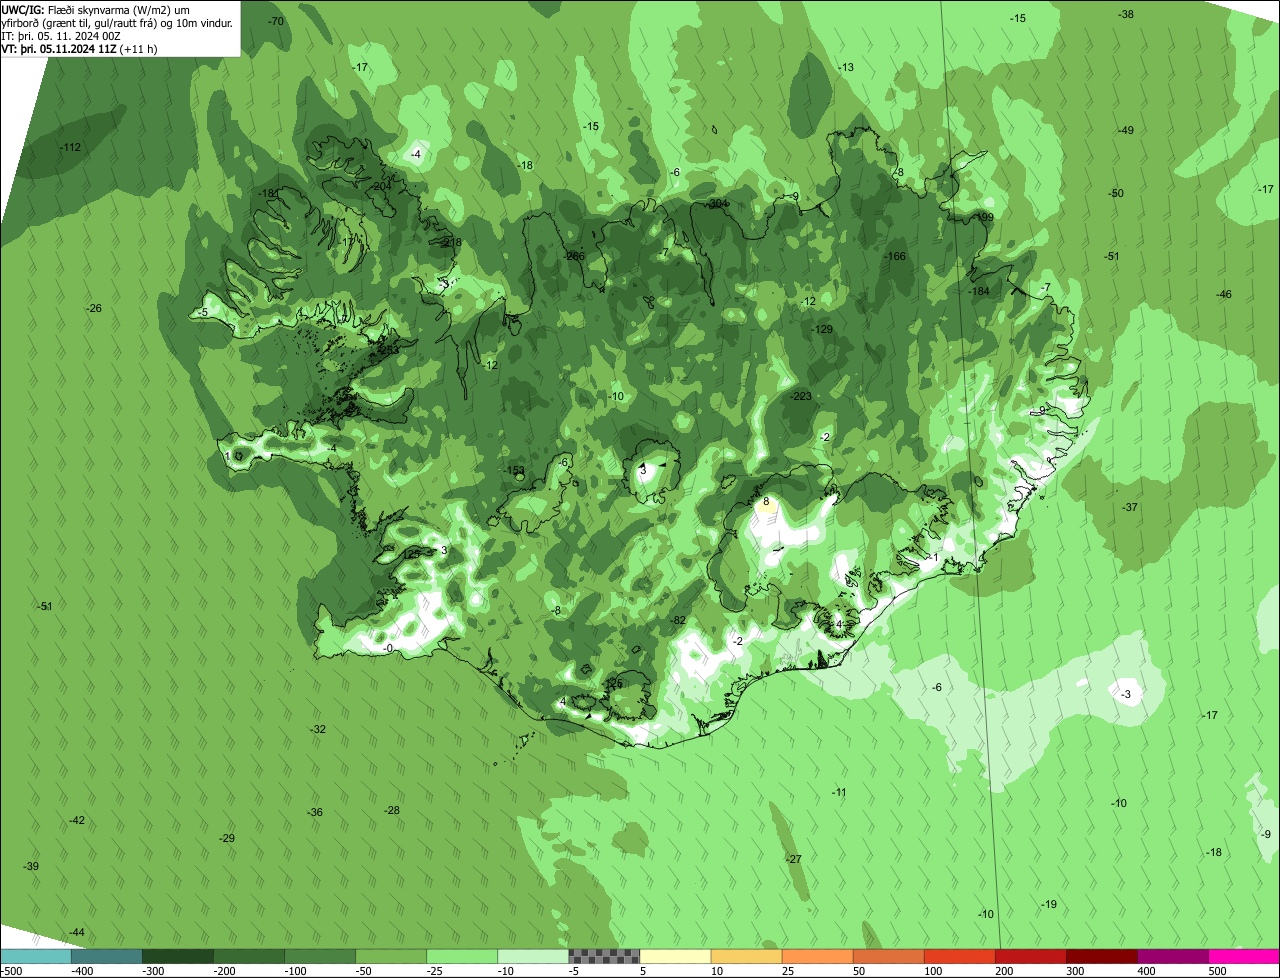The image size is (1280, 978).
Task: Click the '-153' value in west Iceland
Action: 514,470
